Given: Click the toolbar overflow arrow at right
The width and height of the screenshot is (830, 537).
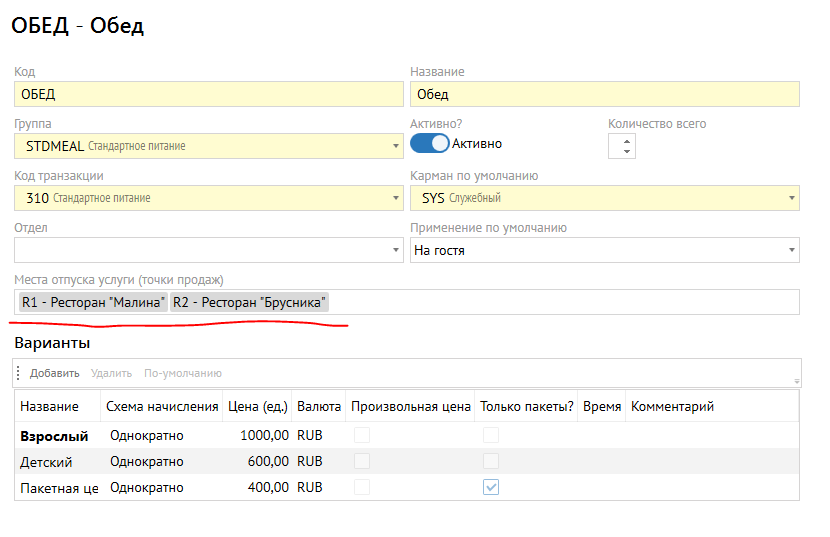Looking at the screenshot, I should pos(796,380).
